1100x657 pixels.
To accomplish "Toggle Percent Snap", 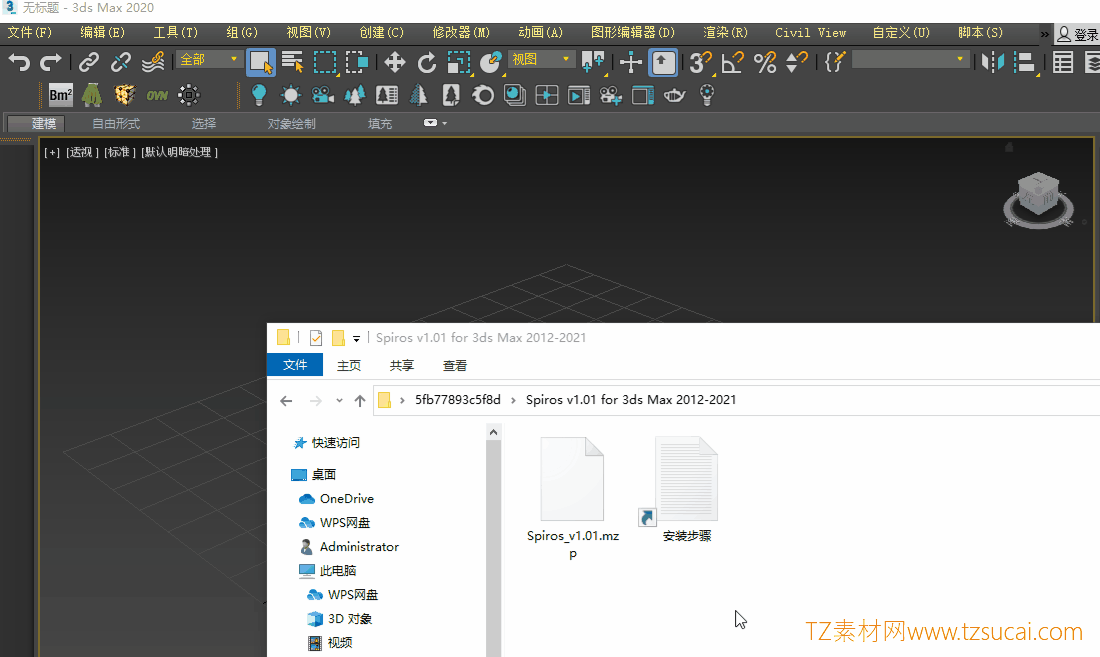I will point(765,62).
